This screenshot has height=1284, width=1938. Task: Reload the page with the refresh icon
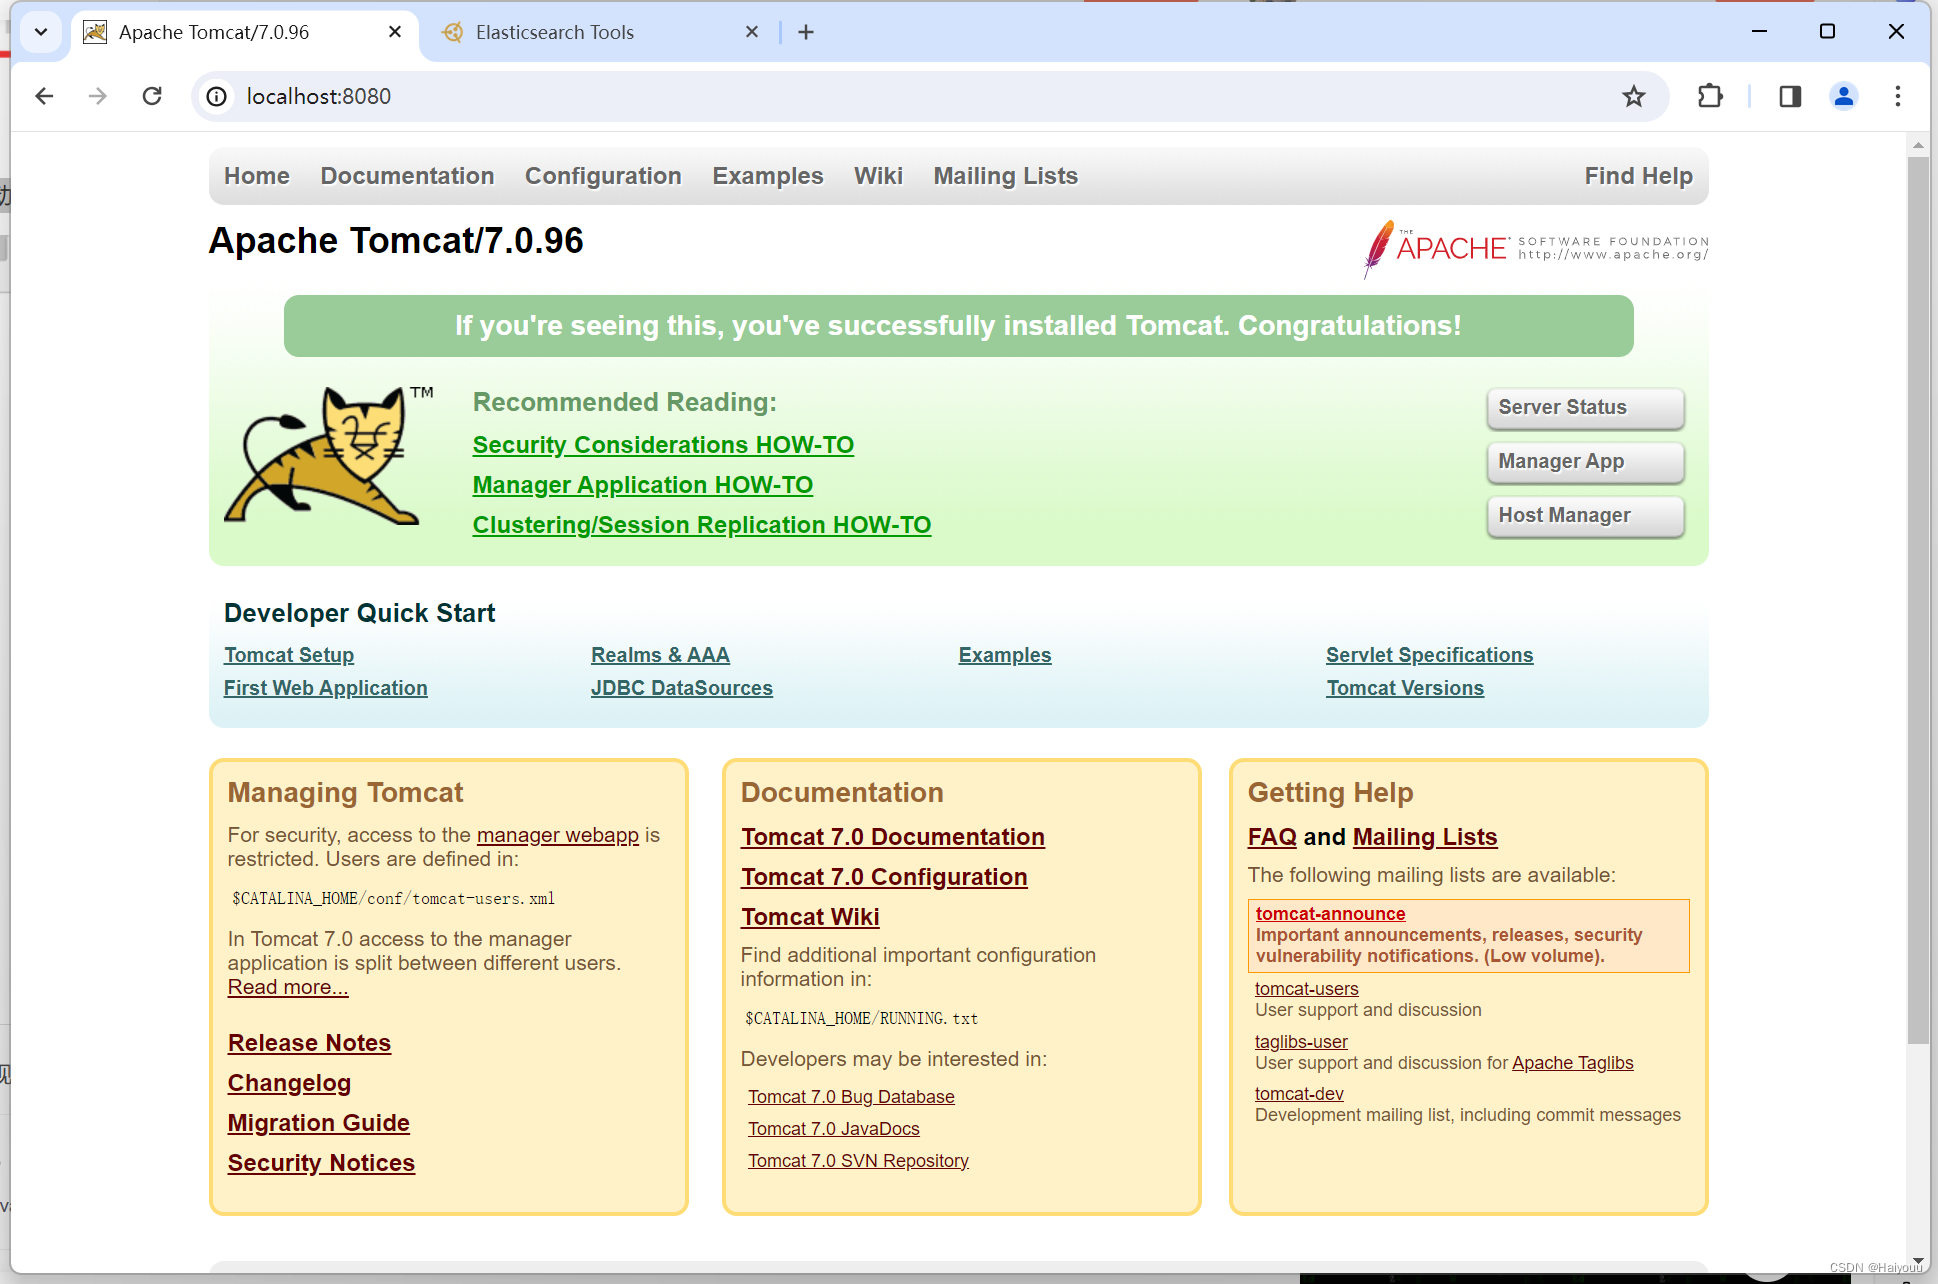[152, 96]
